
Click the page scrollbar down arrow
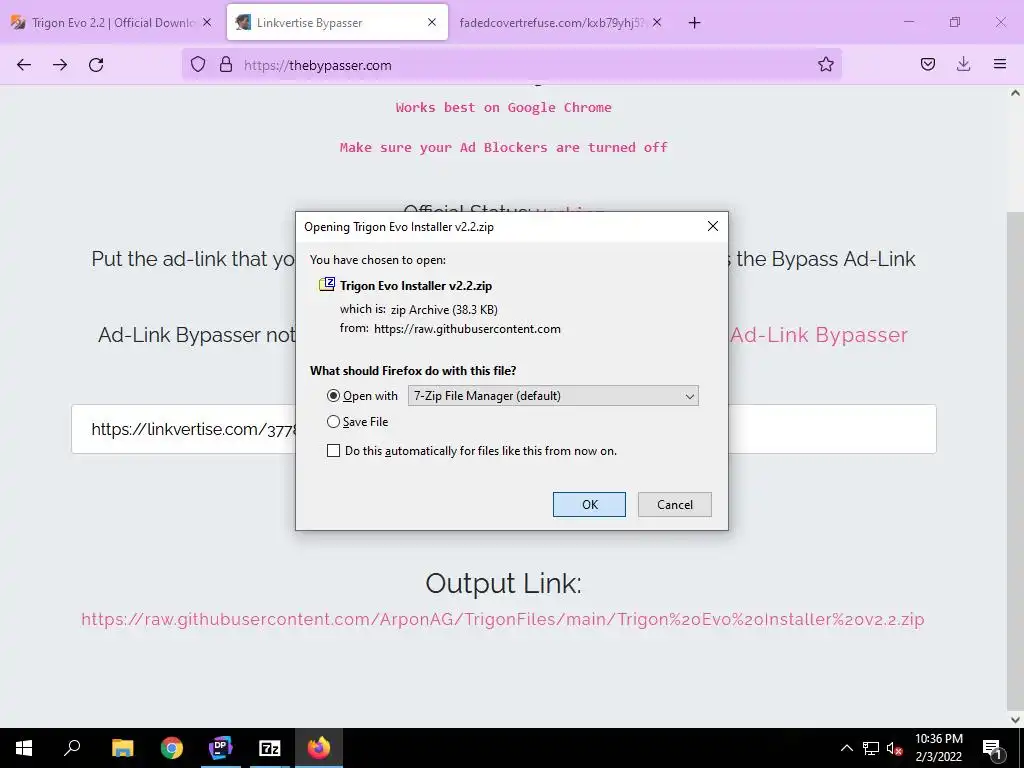(x=1016, y=720)
